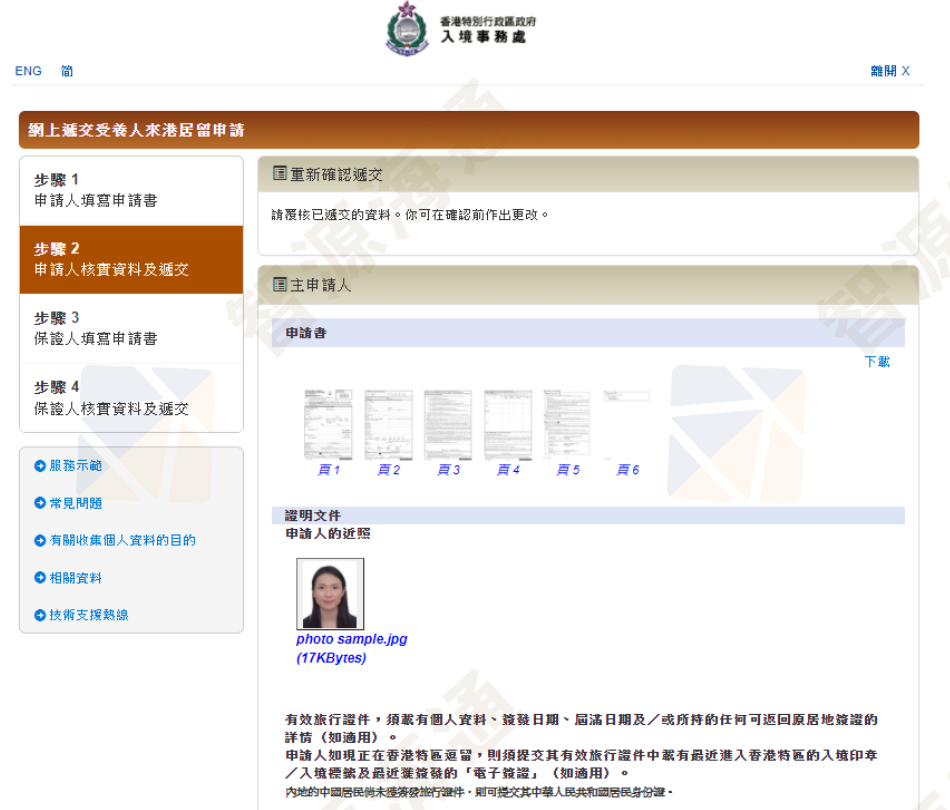Click the 離開 X exit control

tap(888, 71)
